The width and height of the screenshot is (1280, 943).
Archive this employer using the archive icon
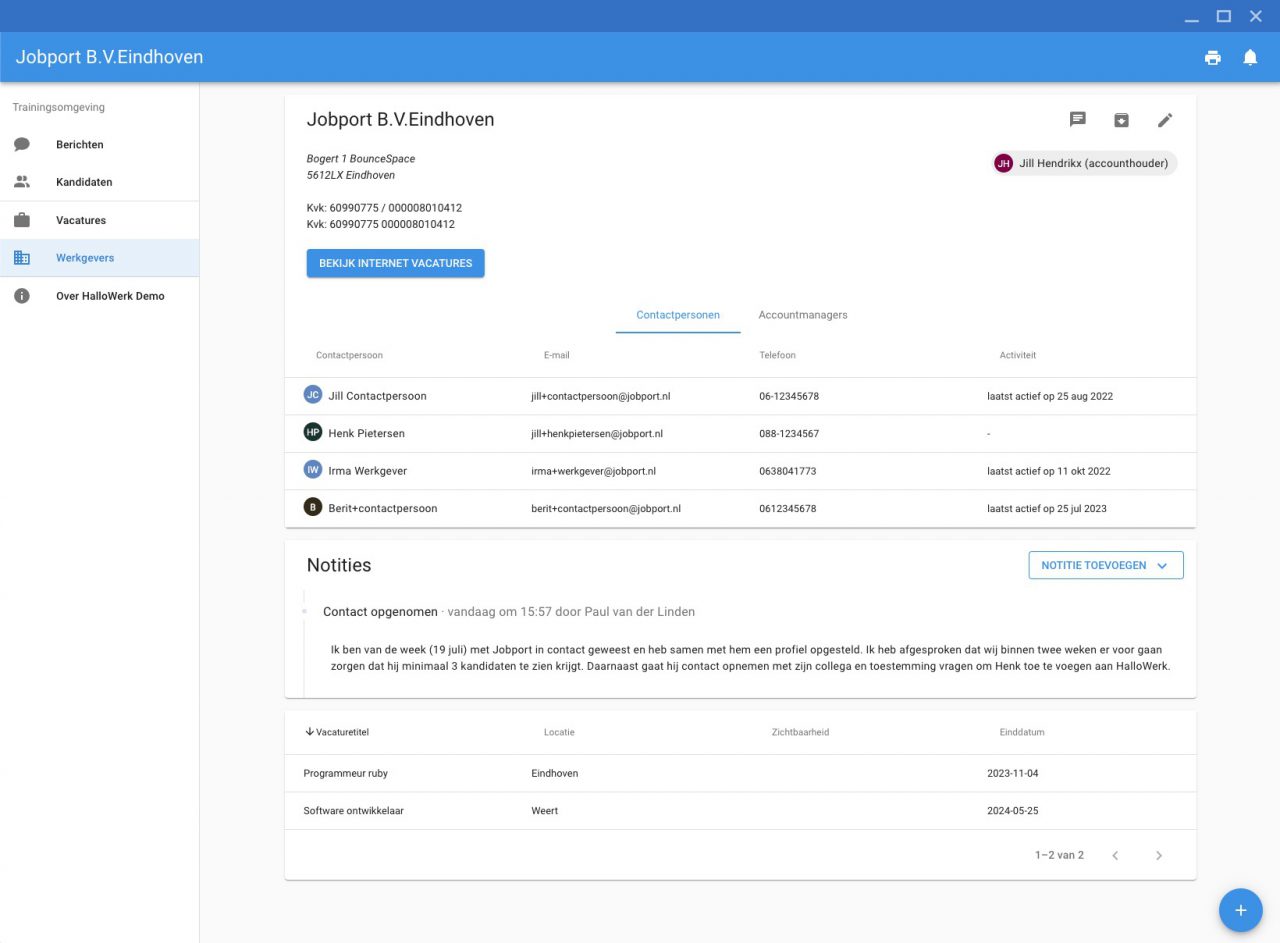tap(1121, 119)
